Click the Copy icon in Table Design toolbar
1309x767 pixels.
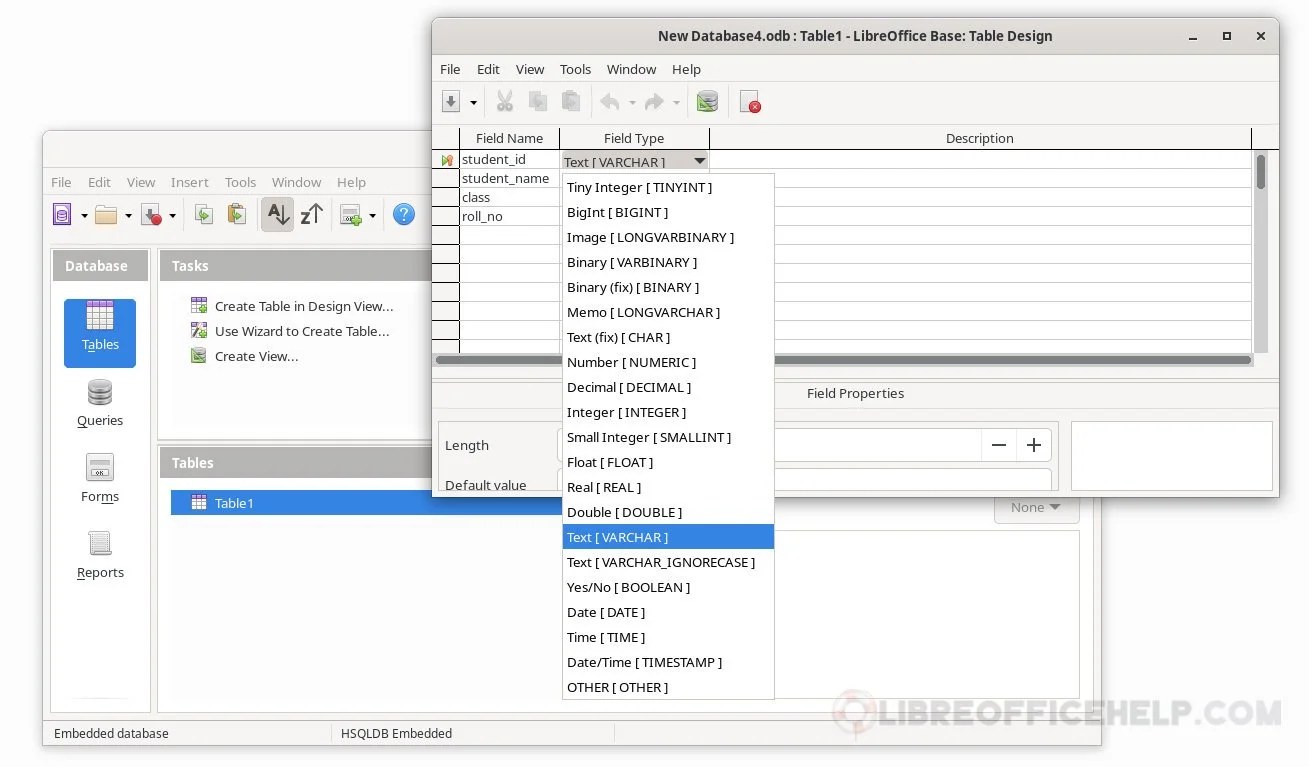click(538, 102)
